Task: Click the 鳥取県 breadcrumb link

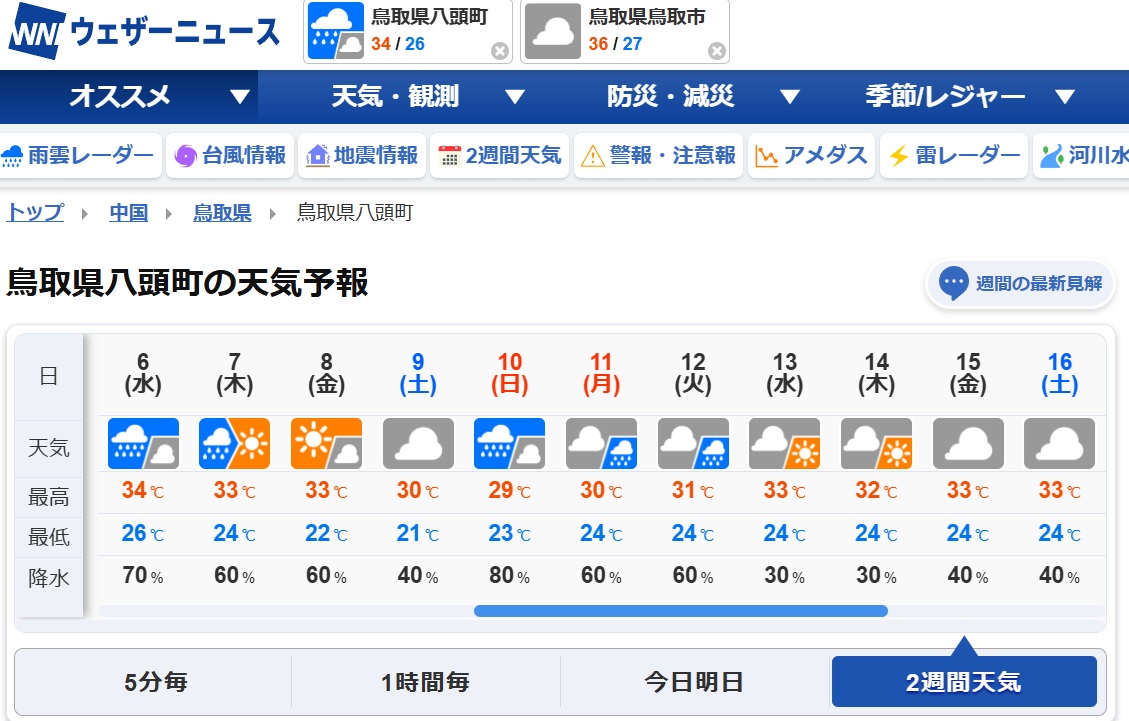Action: pos(222,213)
